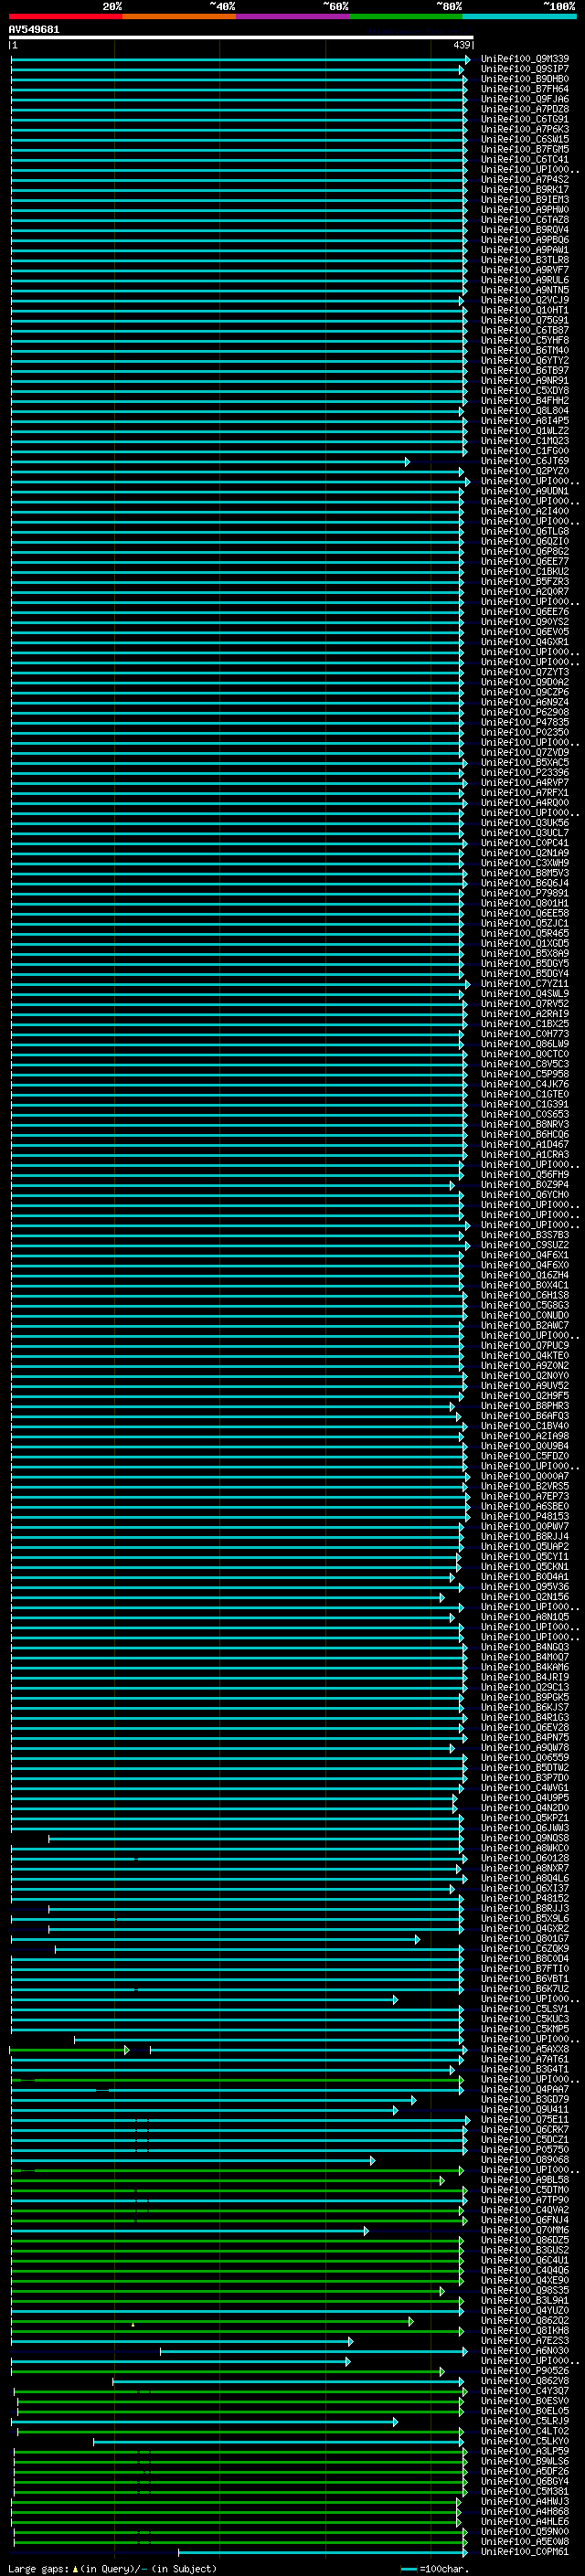This screenshot has width=585, height=2576.
Task: Select label UniRef100_P48152
Action: [x=525, y=1899]
